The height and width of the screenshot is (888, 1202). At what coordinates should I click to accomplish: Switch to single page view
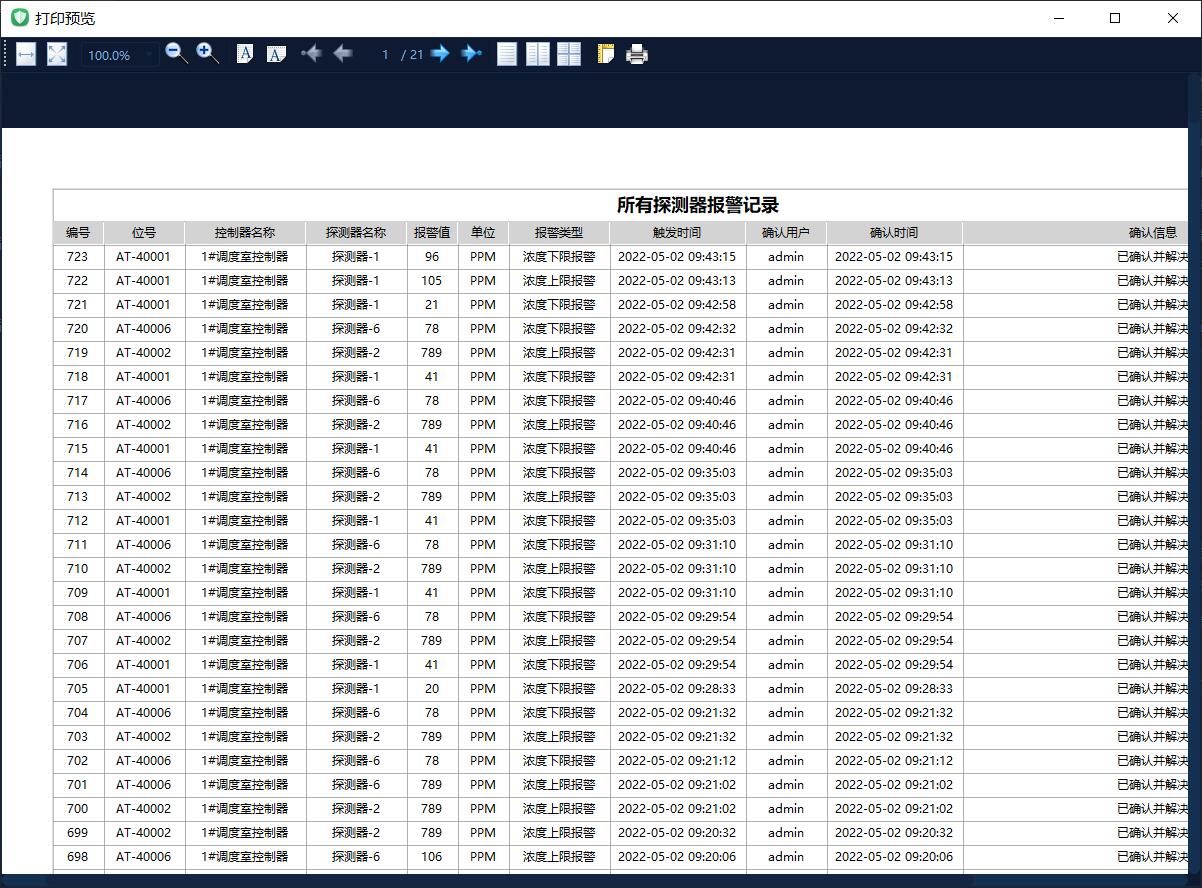pyautogui.click(x=507, y=54)
